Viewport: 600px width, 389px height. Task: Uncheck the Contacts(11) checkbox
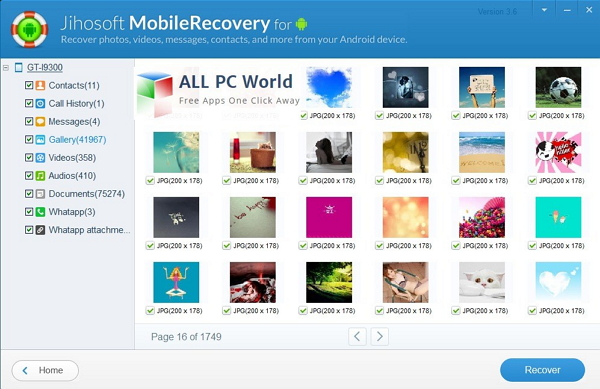click(29, 85)
